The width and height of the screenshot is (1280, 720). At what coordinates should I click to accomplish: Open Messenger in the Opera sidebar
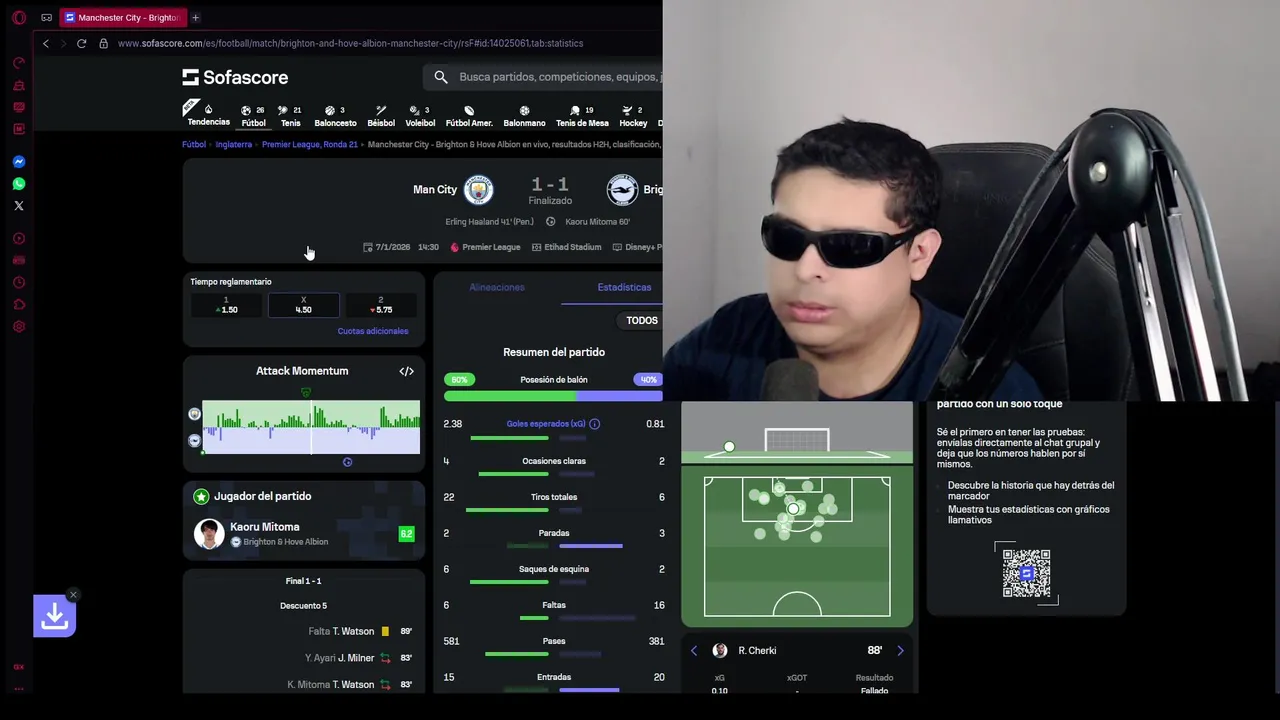19,161
